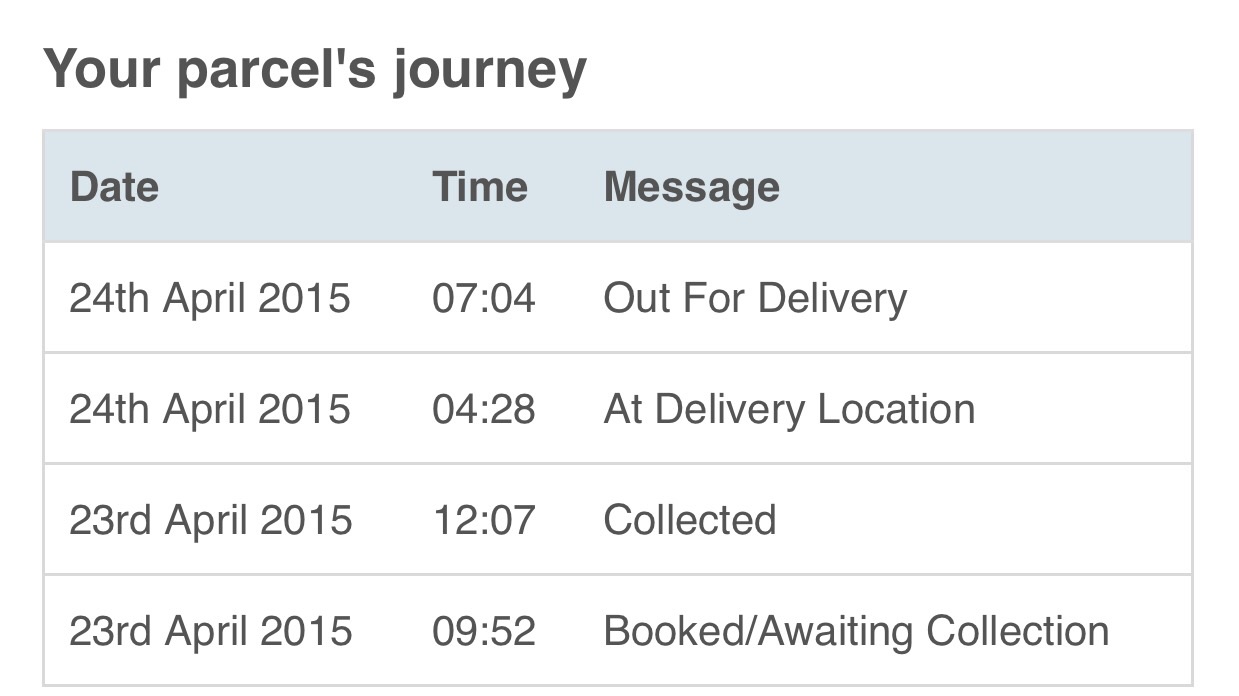Viewport: 1239px width, 696px height.
Task: Click the Out For Delivery message
Action: click(755, 298)
